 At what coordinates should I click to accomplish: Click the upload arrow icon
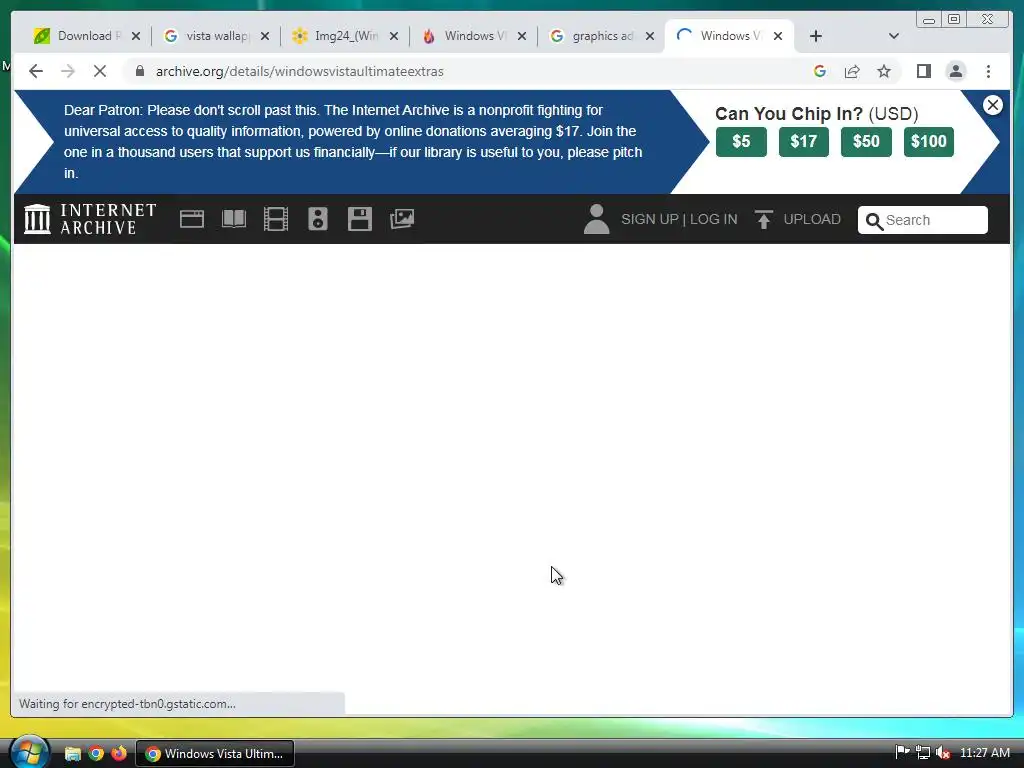click(763, 219)
